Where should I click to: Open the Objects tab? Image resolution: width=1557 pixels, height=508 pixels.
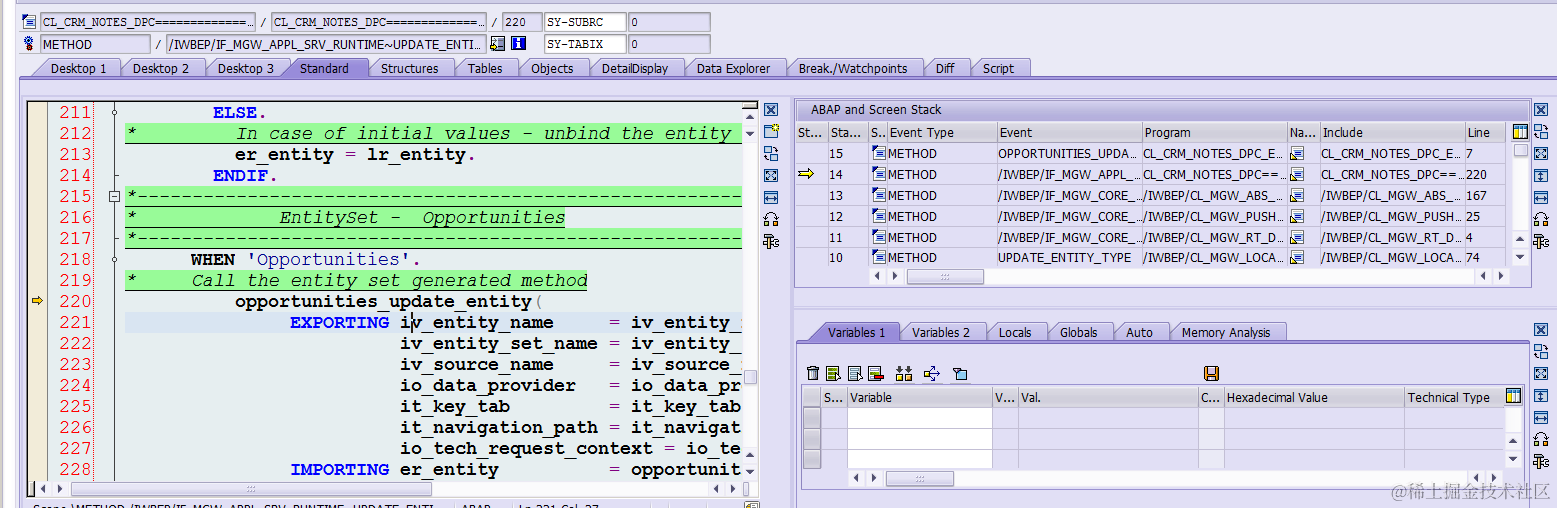pyautogui.click(x=552, y=68)
